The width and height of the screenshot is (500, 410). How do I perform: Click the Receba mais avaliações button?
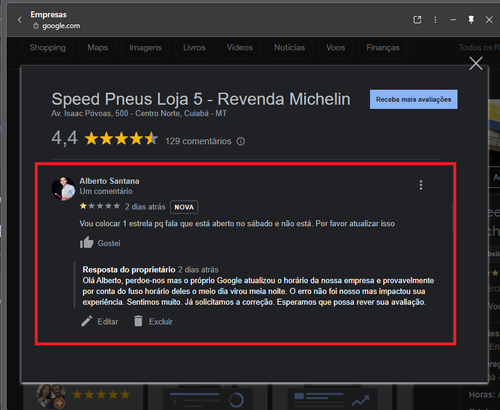pyautogui.click(x=414, y=99)
